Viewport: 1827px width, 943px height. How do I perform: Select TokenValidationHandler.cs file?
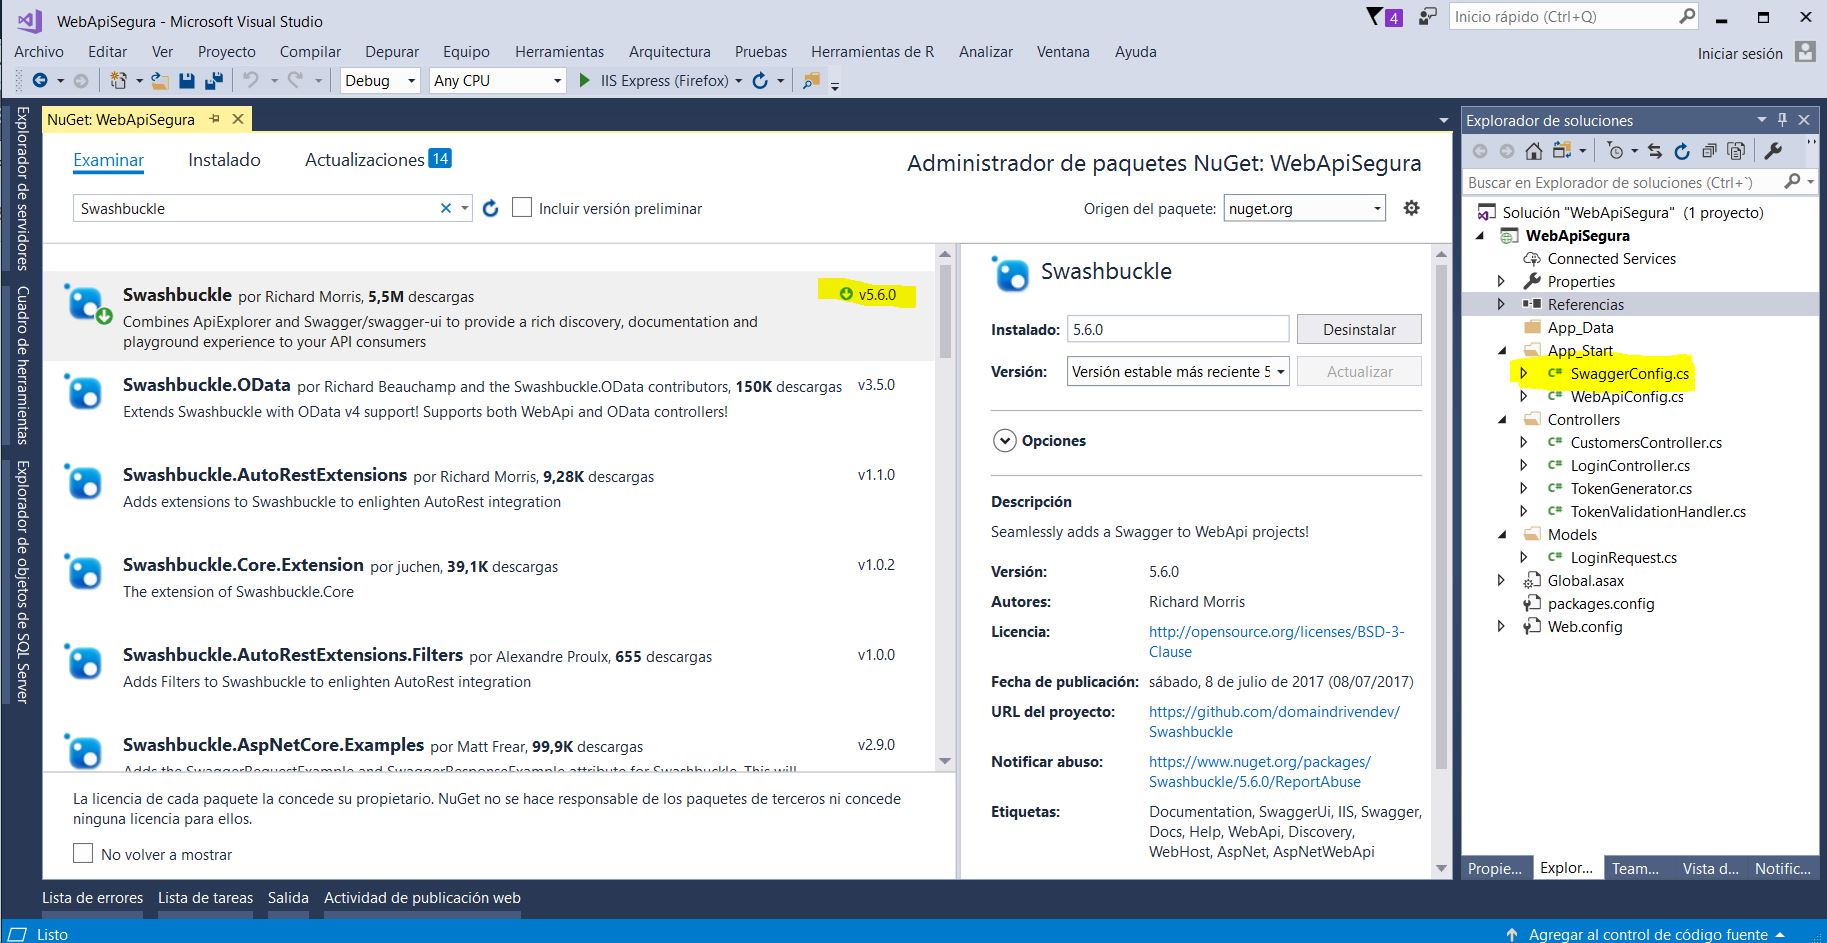tap(1658, 511)
